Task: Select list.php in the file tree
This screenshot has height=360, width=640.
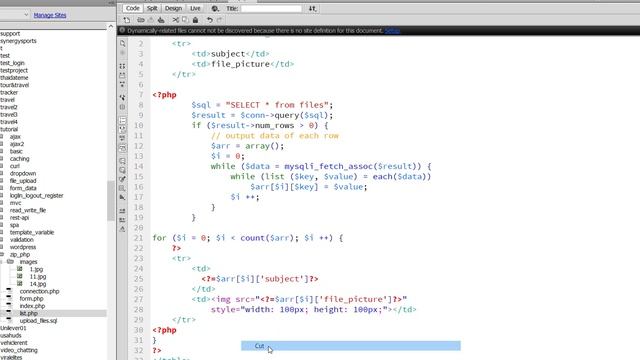Action: point(29,313)
